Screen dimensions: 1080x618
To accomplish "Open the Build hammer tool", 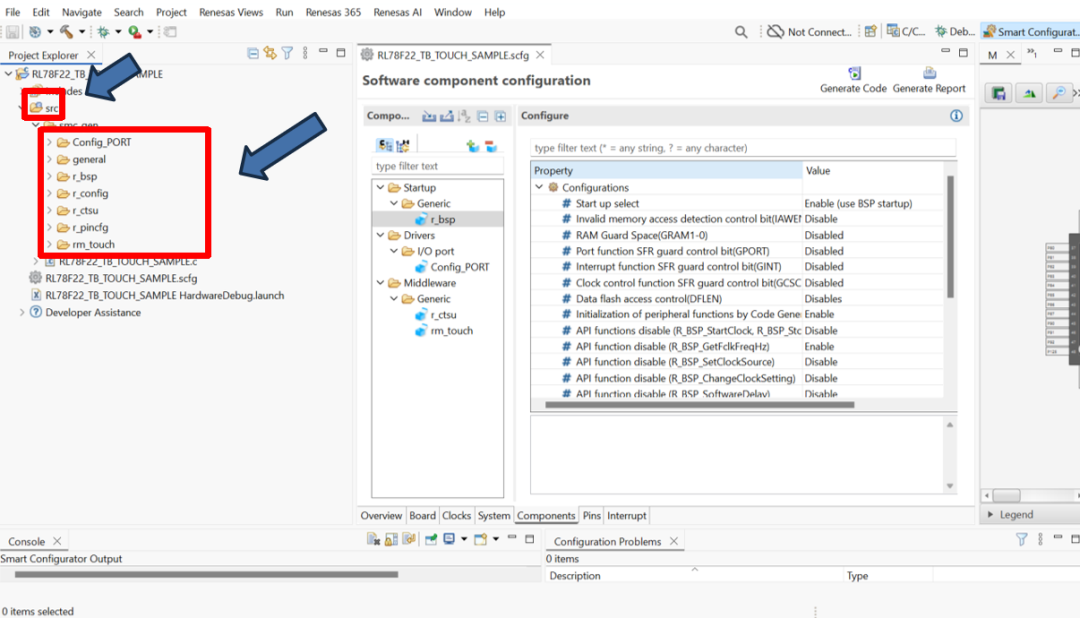I will [x=66, y=32].
